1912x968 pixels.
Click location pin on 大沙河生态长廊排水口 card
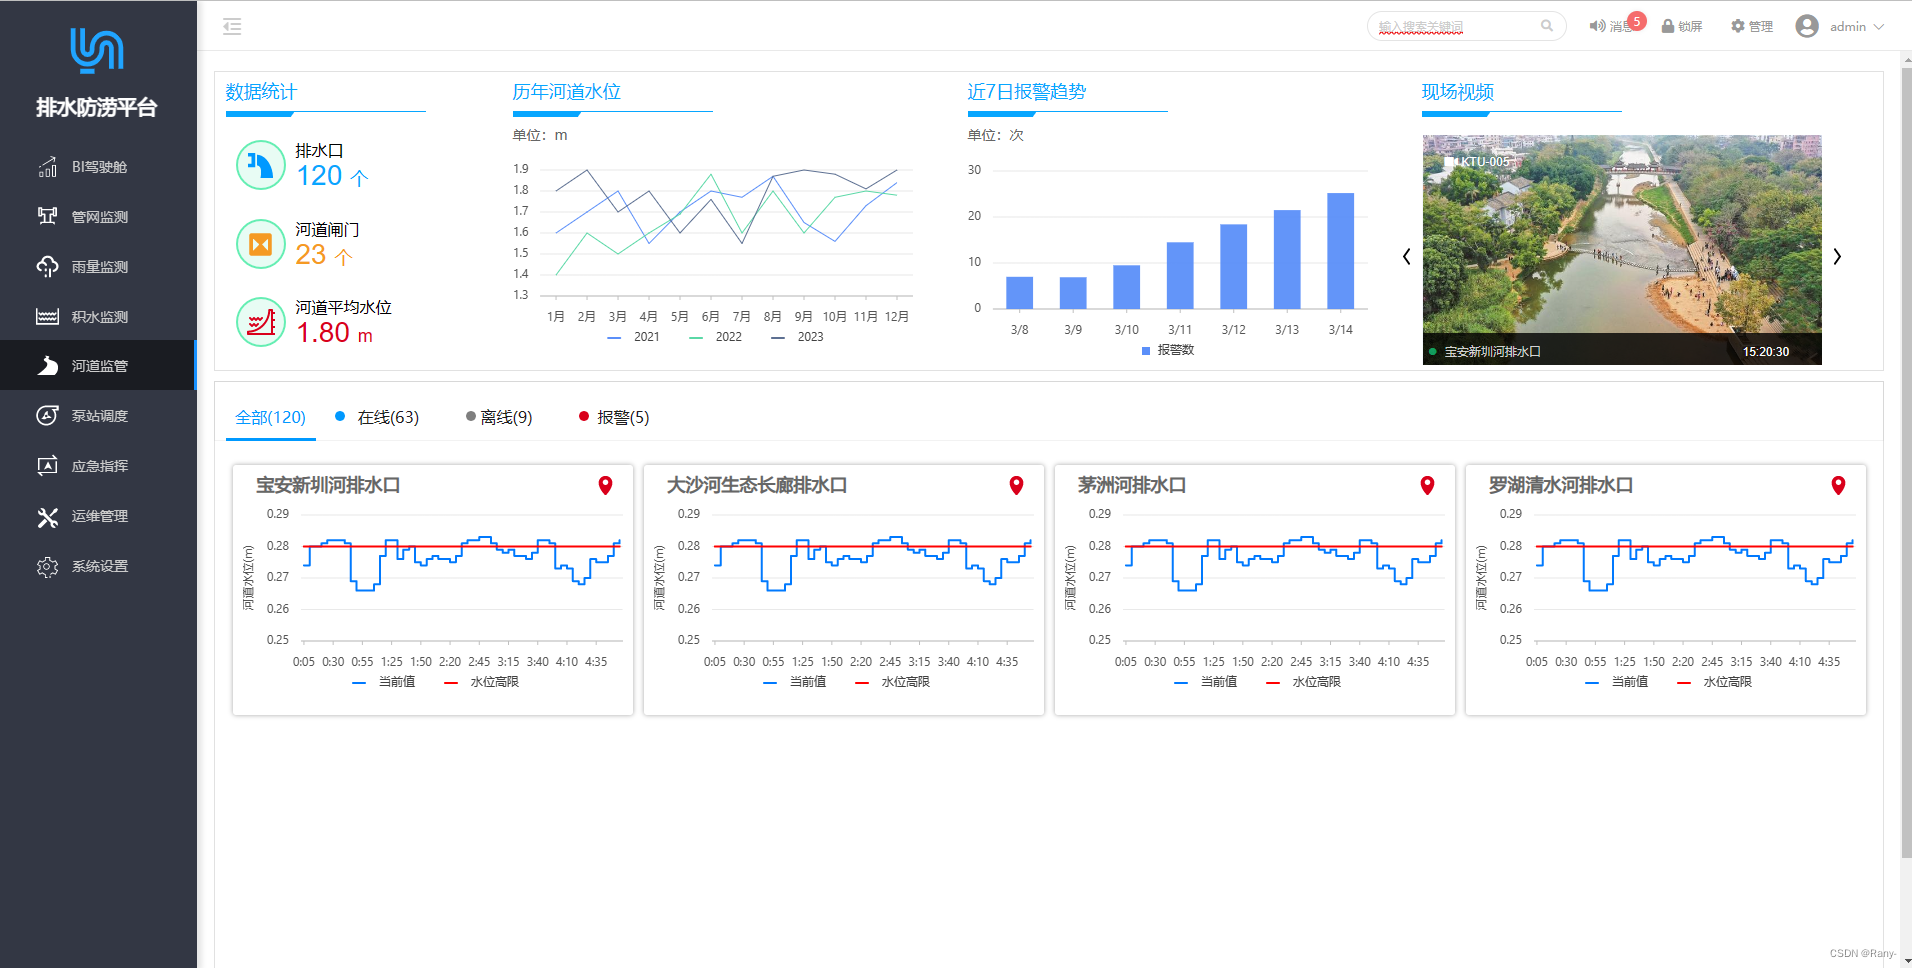1016,485
